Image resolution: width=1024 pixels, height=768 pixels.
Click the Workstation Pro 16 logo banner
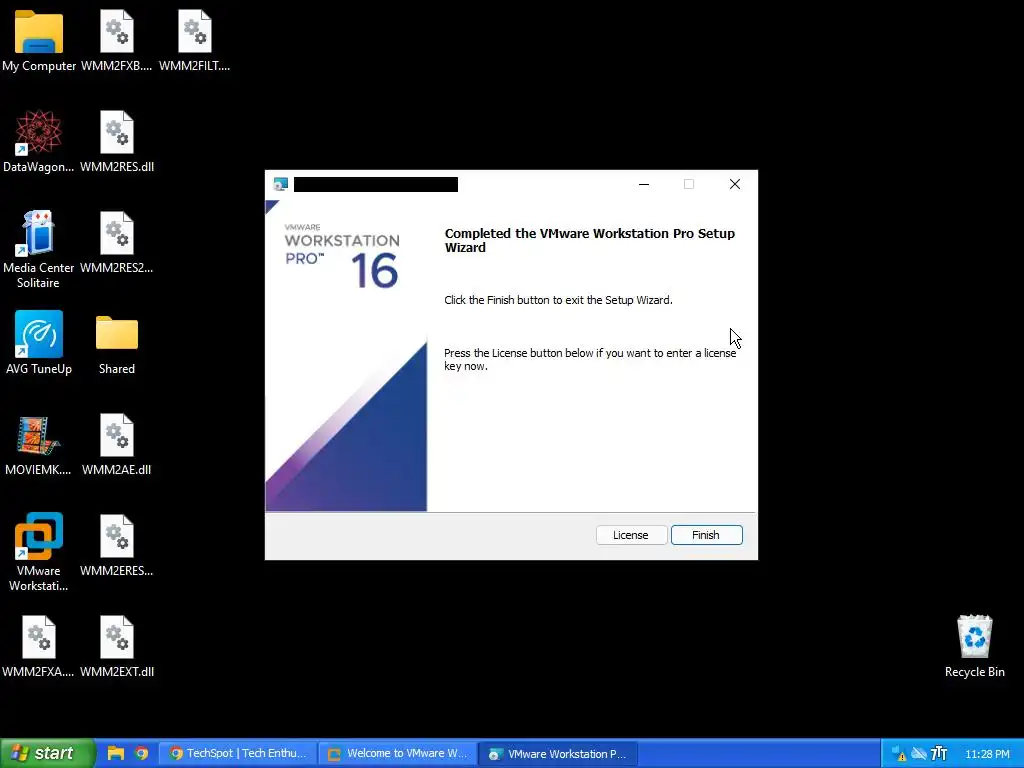click(345, 355)
